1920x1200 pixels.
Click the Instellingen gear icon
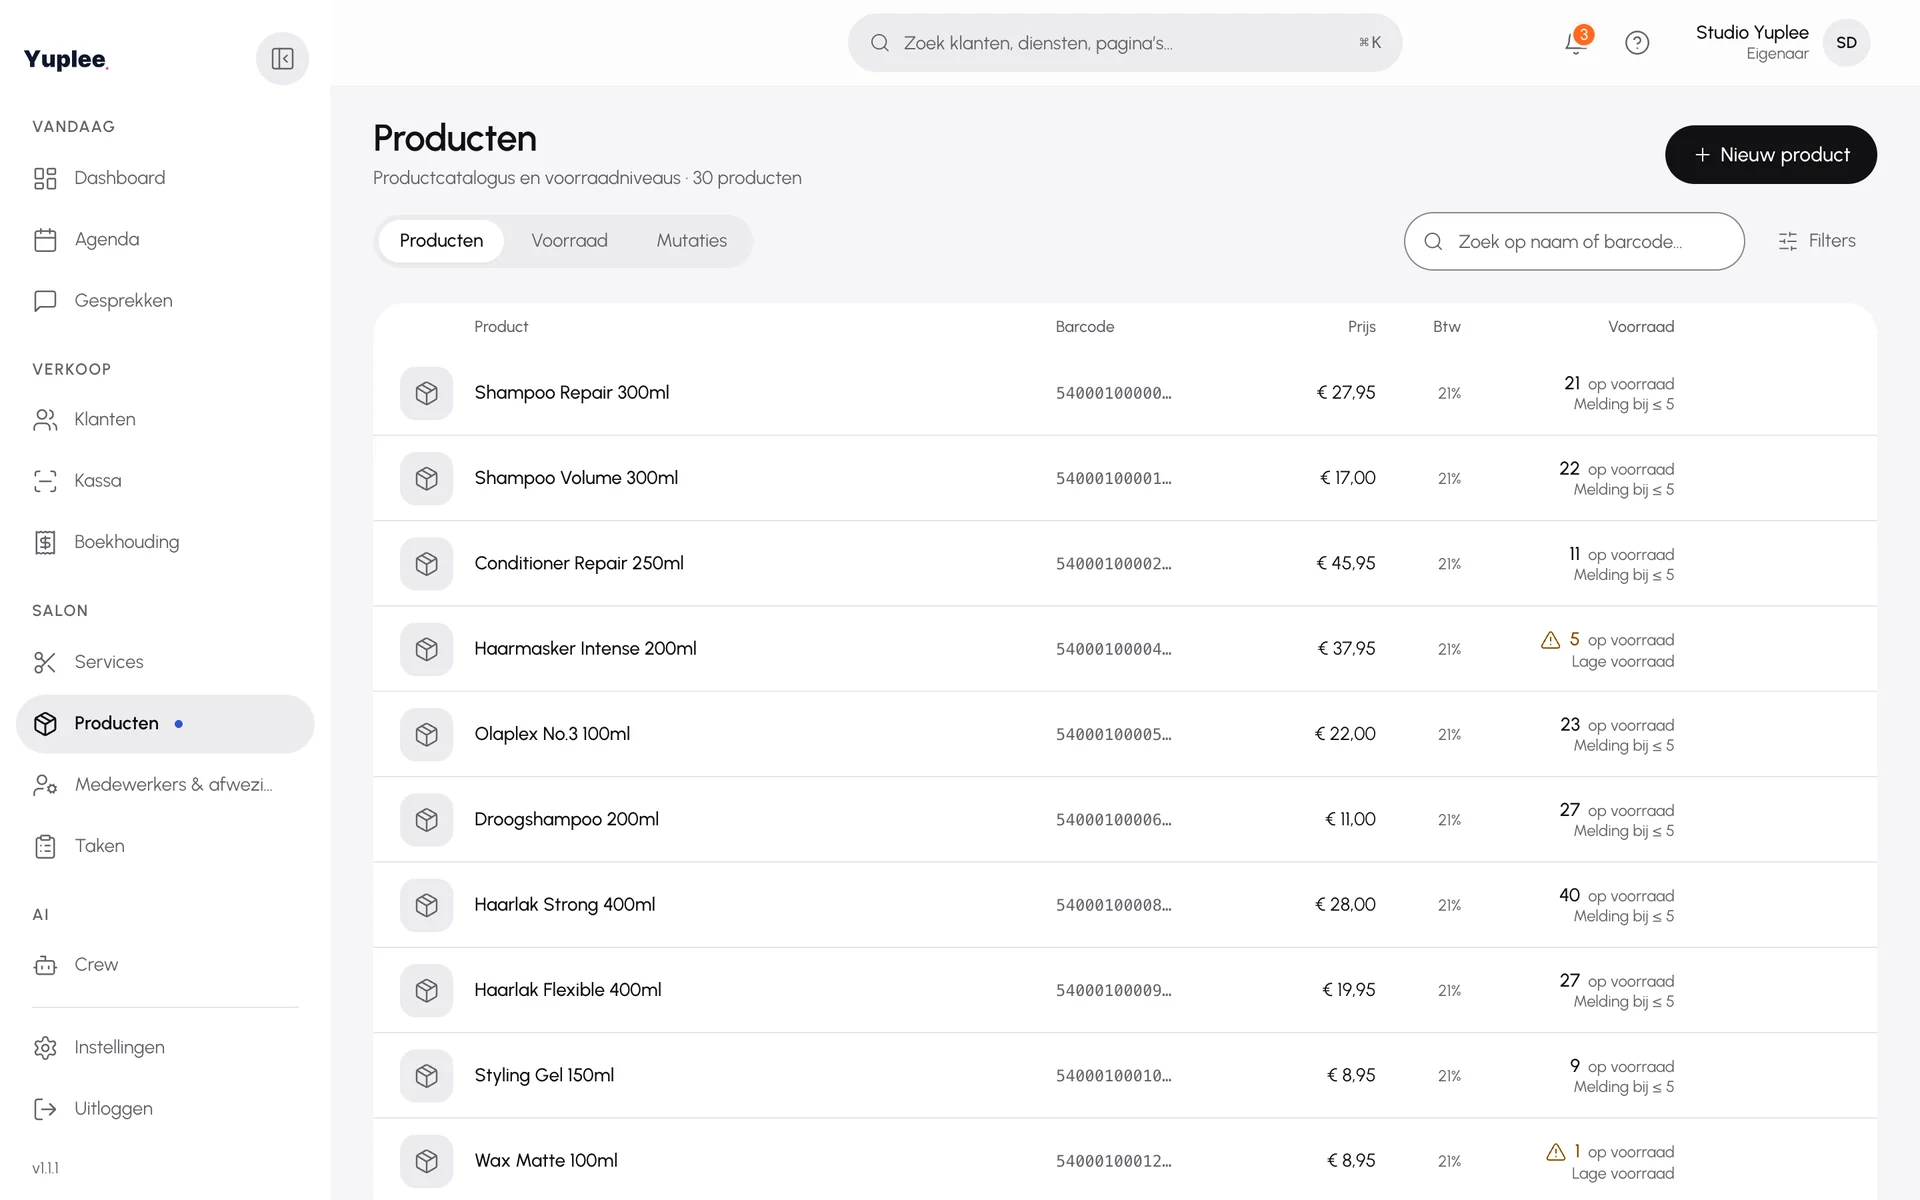click(x=45, y=1048)
